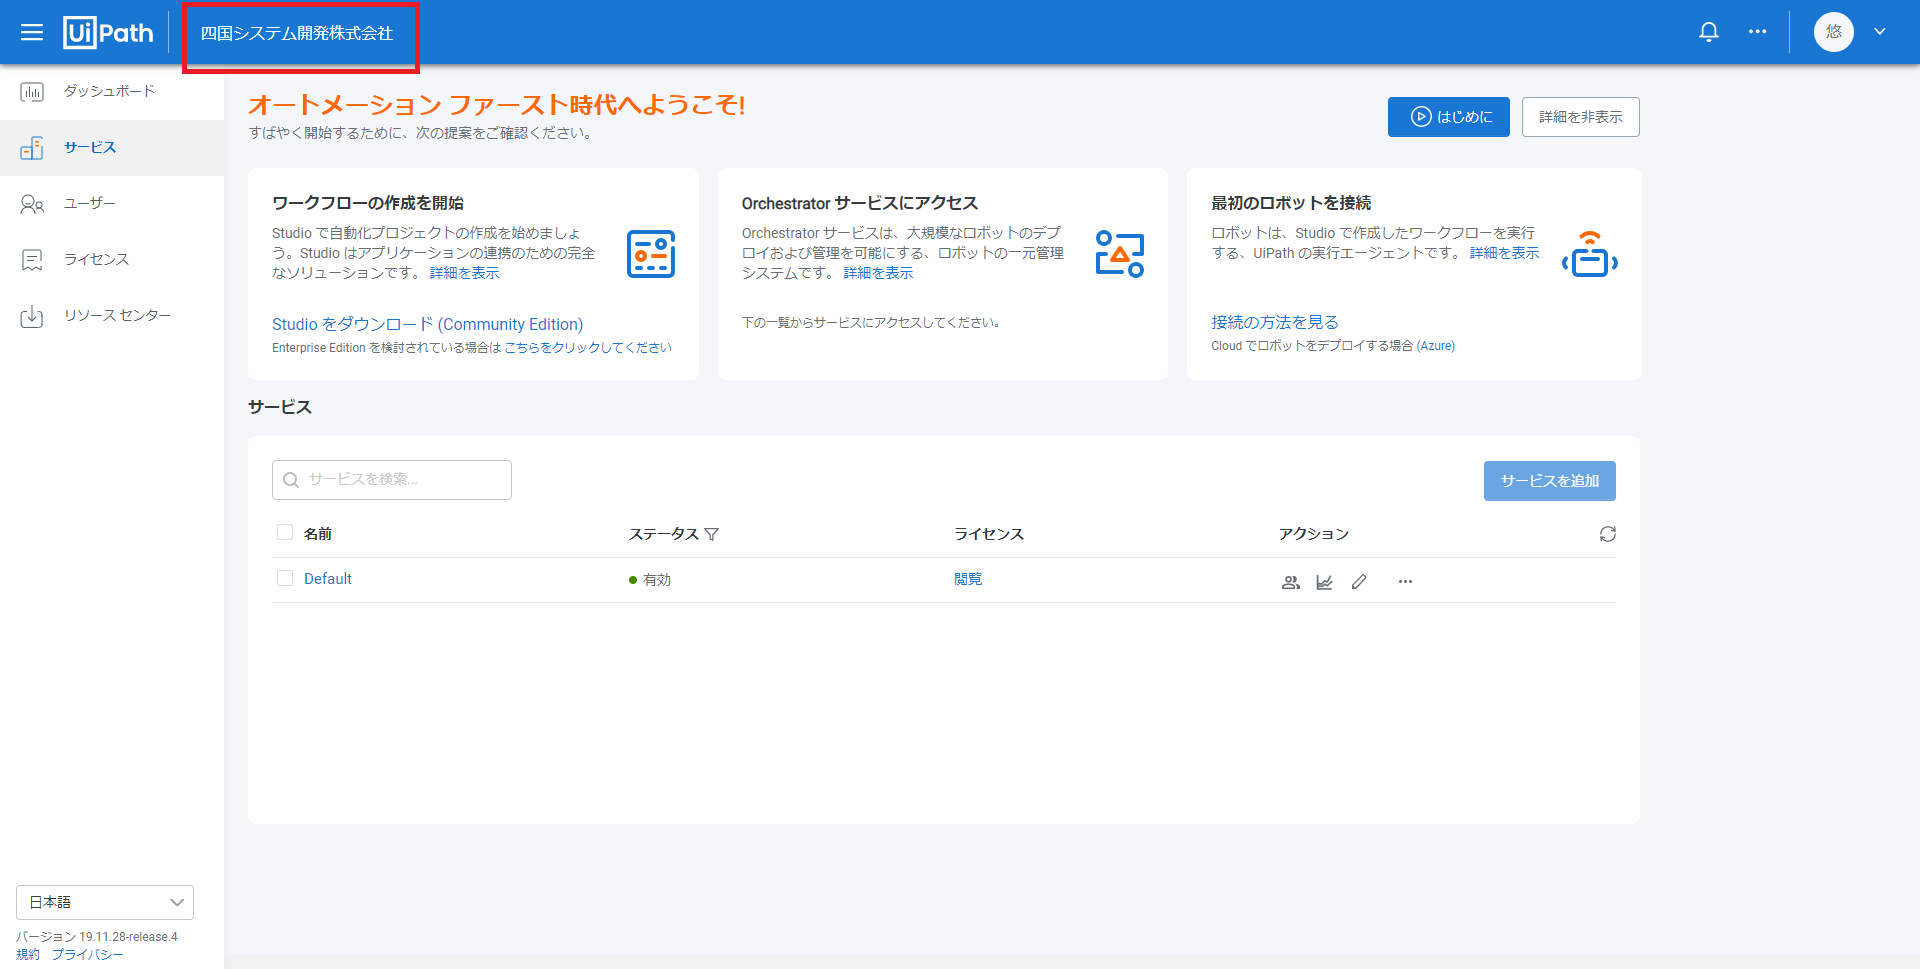Open more actions ellipsis for Default service
Image resolution: width=1920 pixels, height=969 pixels.
[1405, 582]
